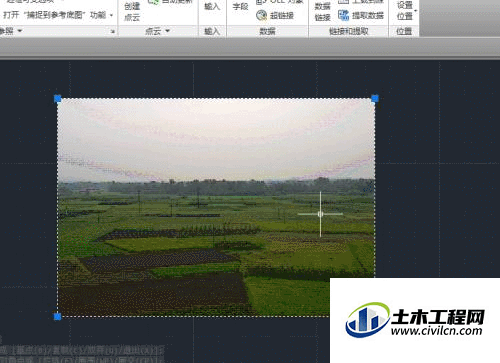
Task: Click the 数据链接 data link button
Action: click(323, 12)
